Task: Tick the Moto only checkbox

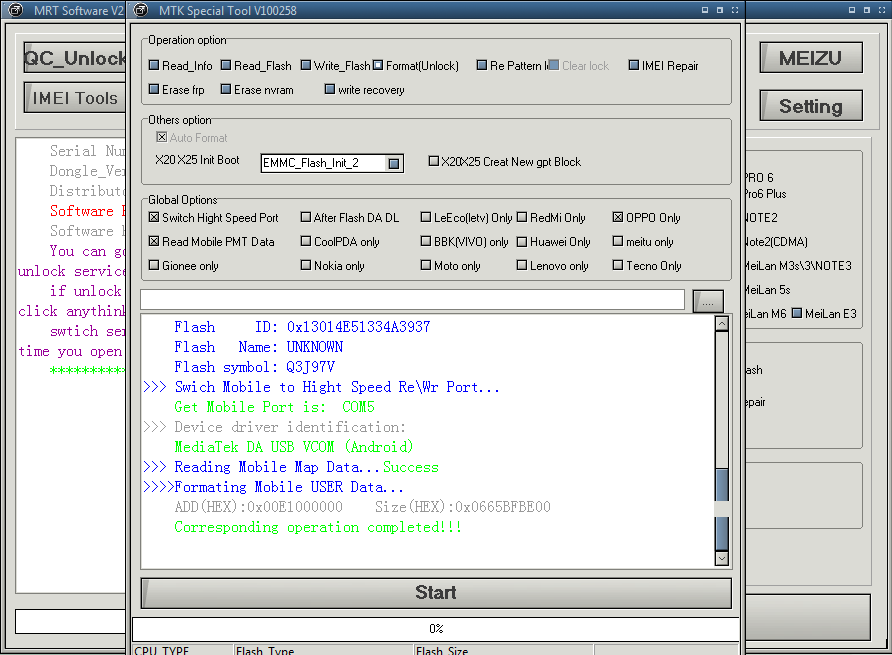Action: 426,265
